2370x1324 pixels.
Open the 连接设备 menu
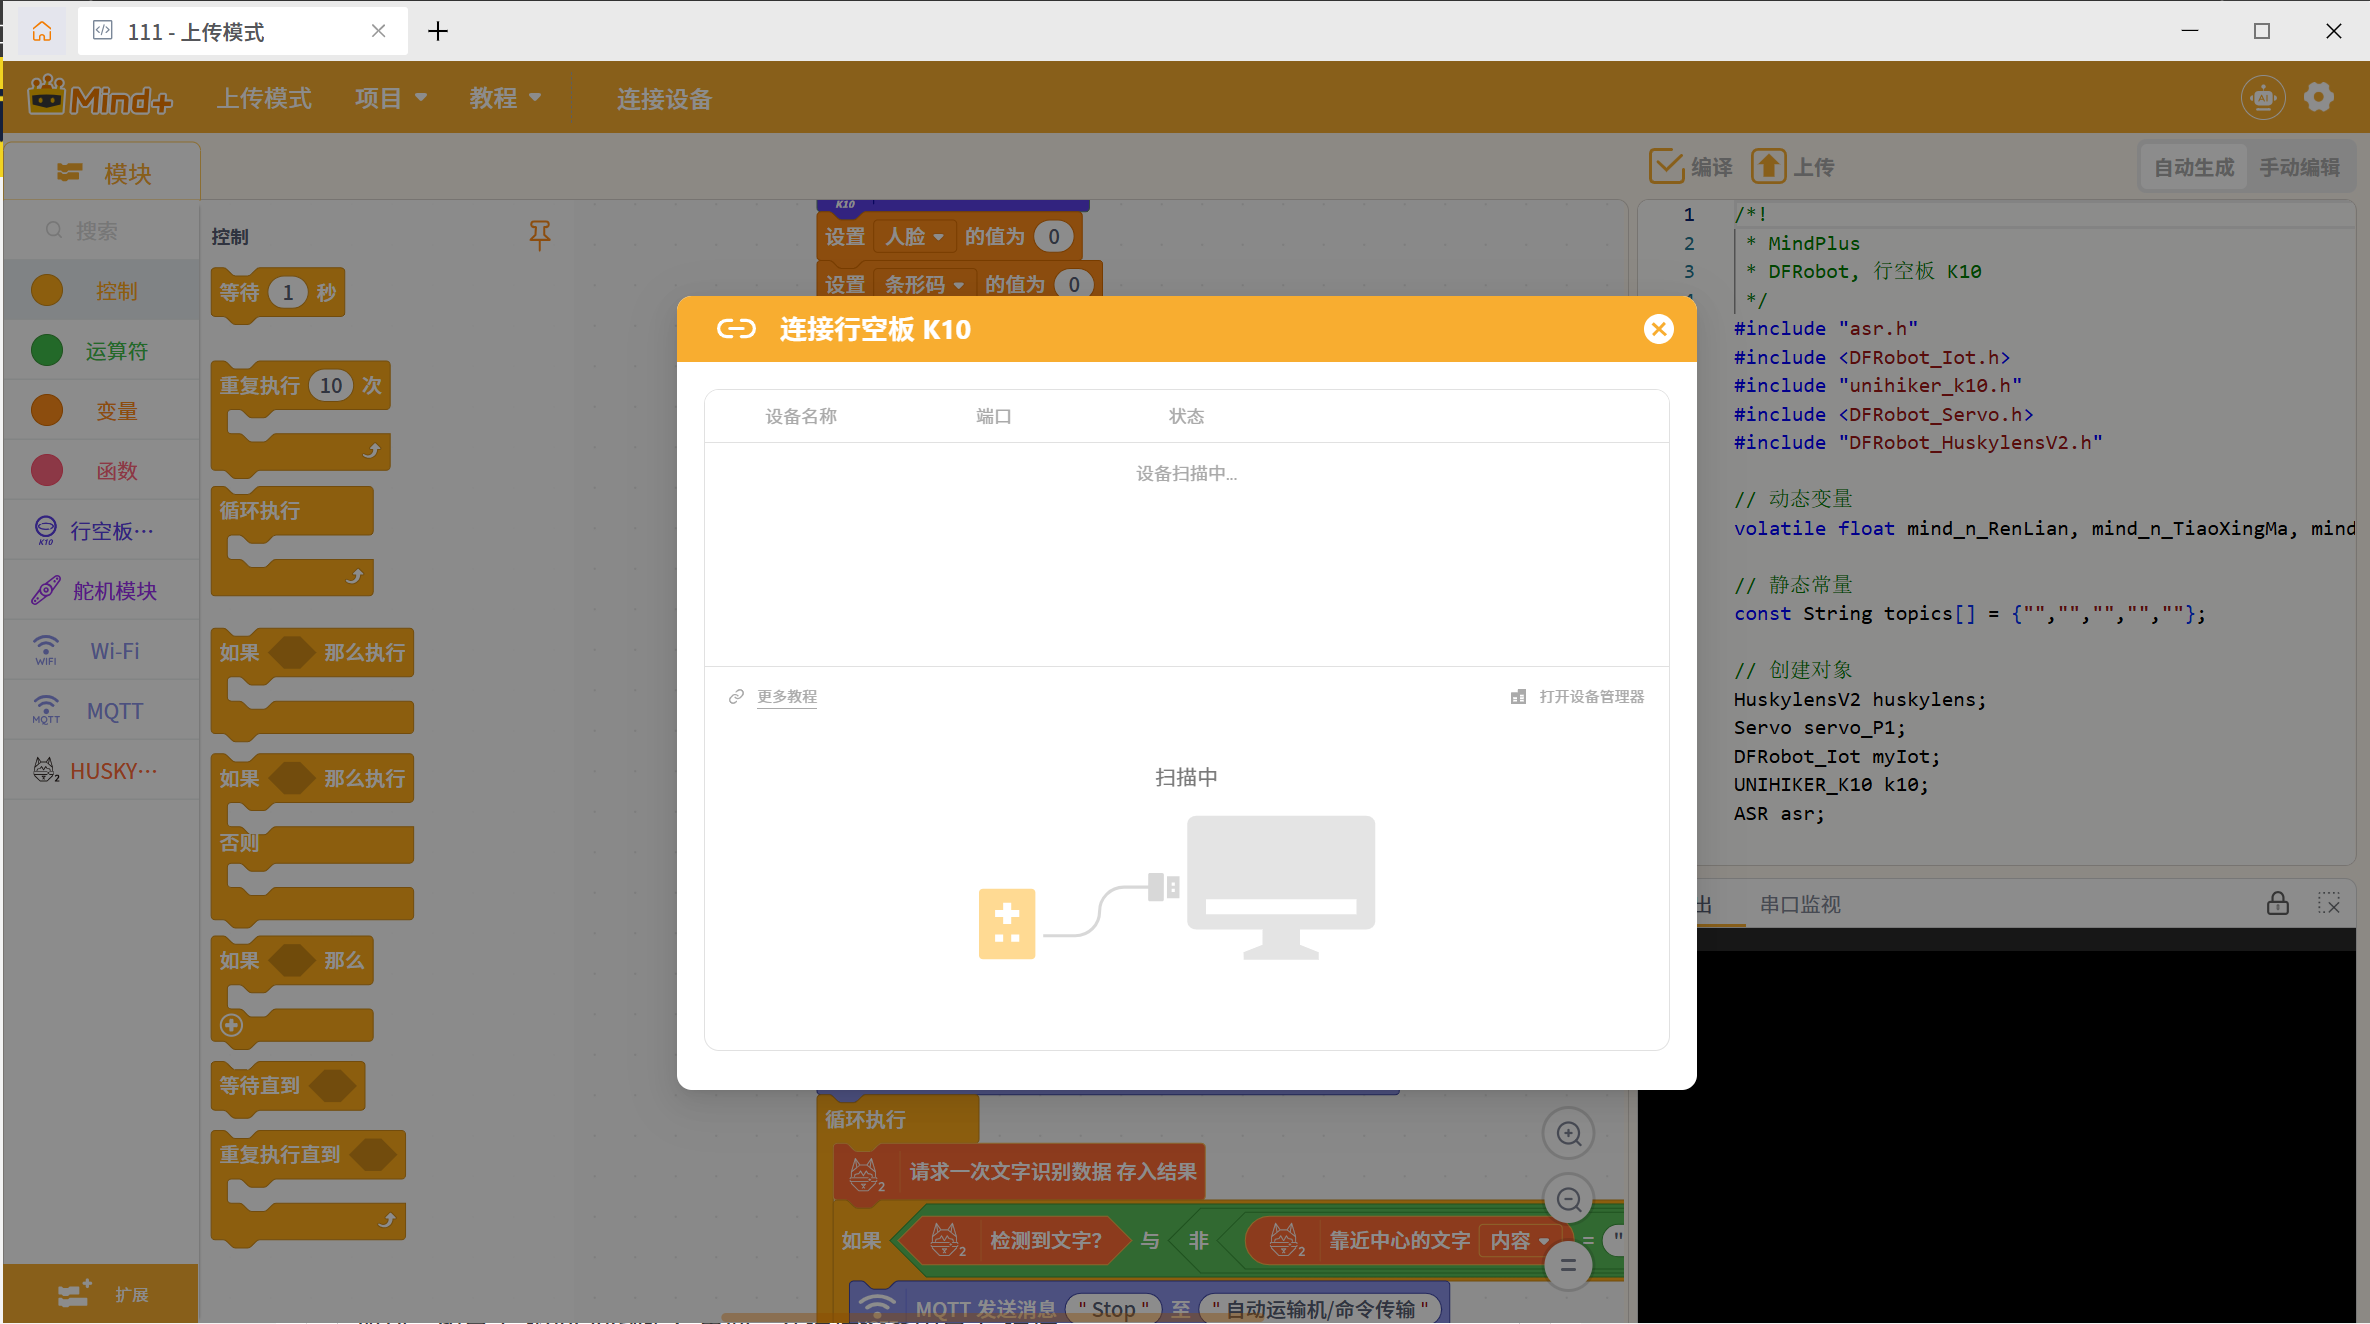[664, 99]
